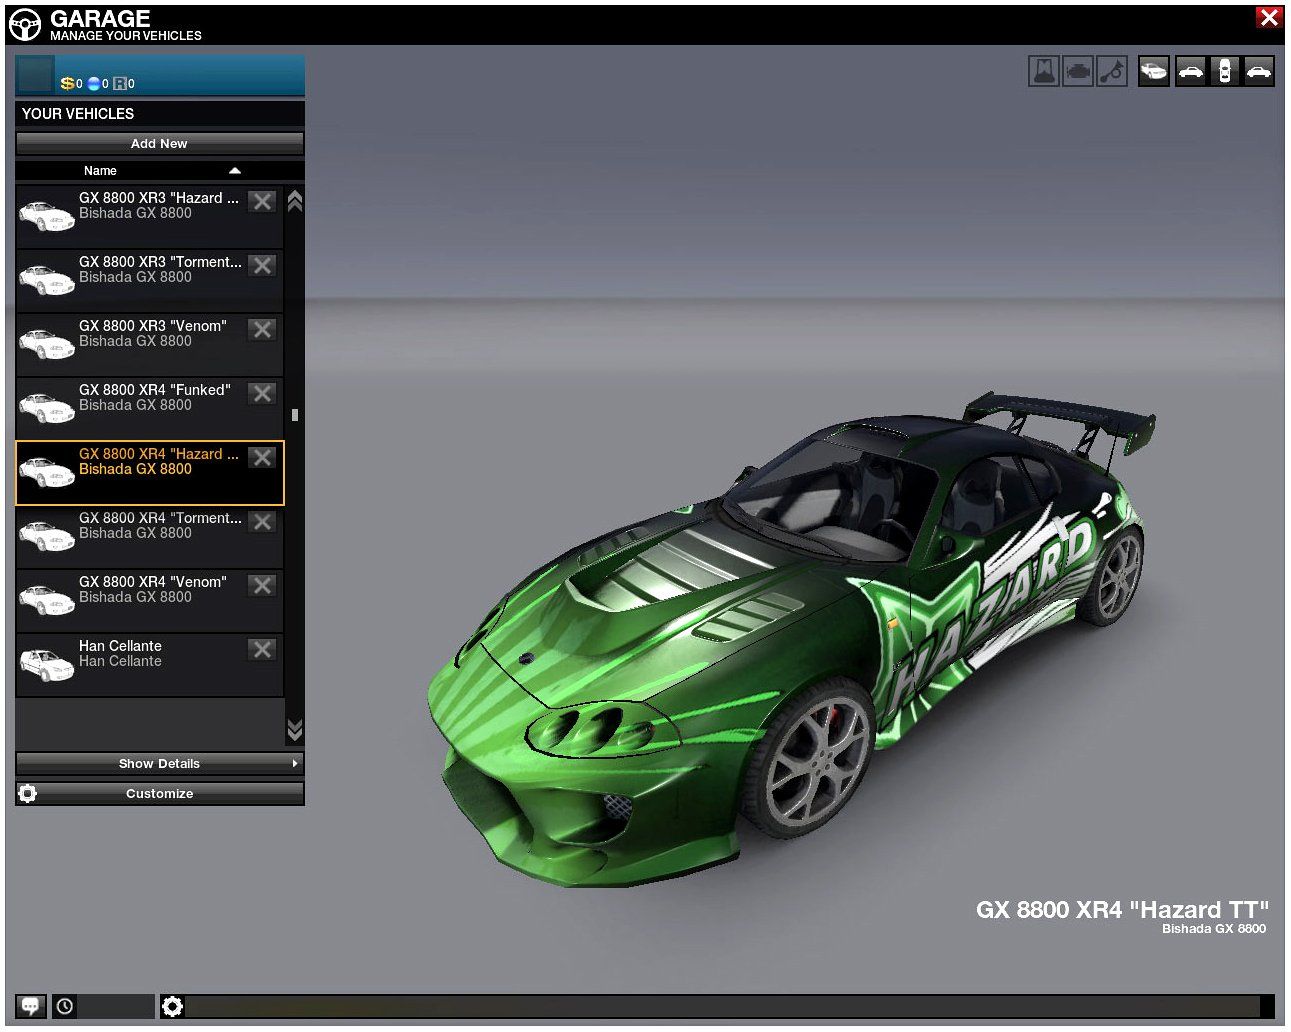The height and width of the screenshot is (1032, 1291).
Task: Click the horn icon in top toolbar
Action: click(x=1111, y=71)
